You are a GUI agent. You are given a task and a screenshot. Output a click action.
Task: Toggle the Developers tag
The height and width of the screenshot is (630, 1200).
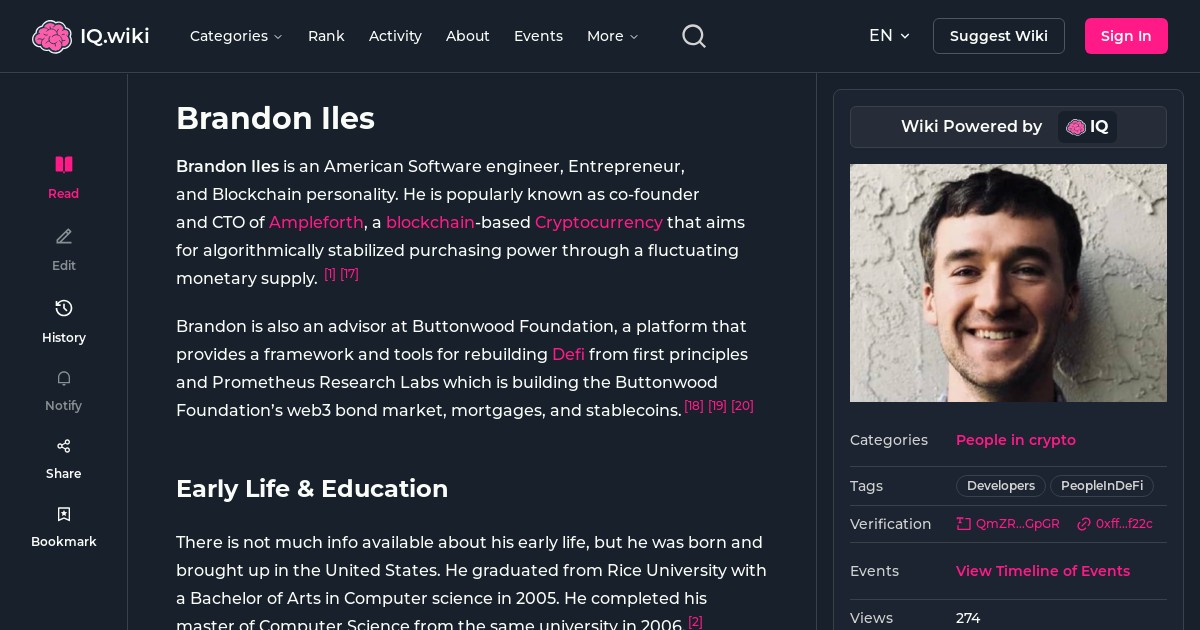[x=1000, y=485]
